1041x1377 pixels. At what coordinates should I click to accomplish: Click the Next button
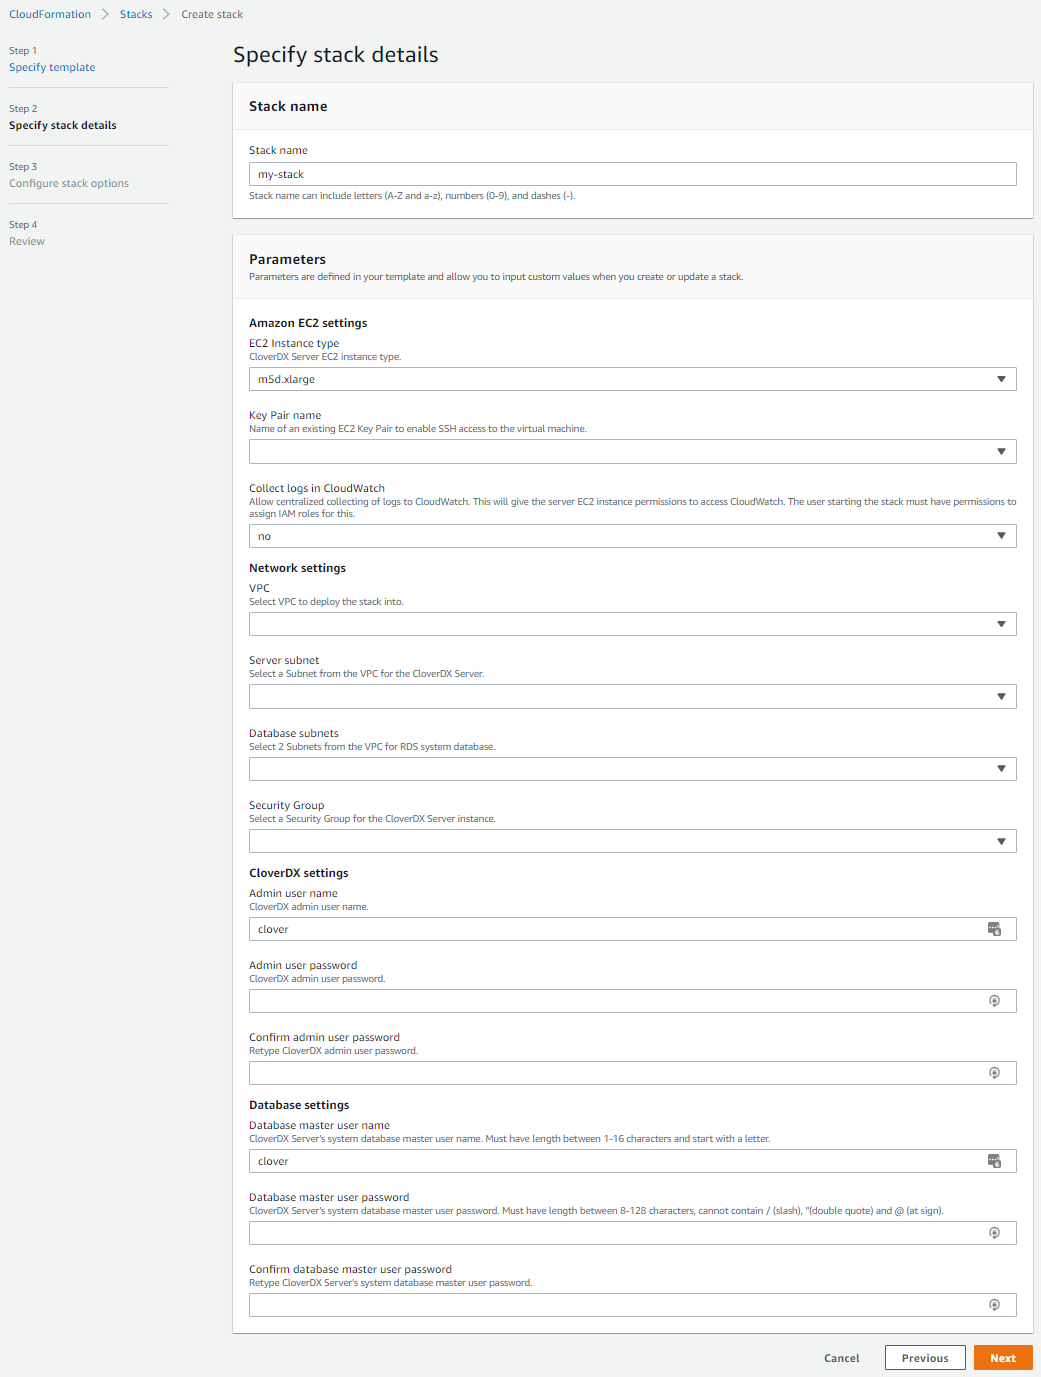tap(1002, 1357)
